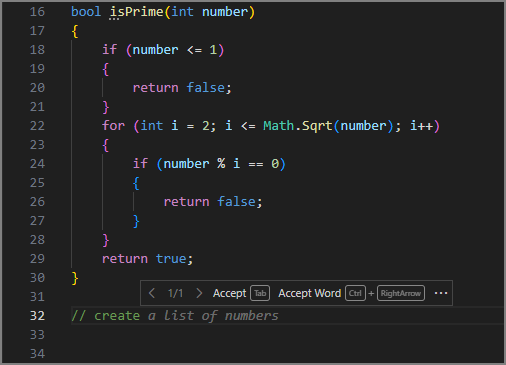Viewport: 506px width, 365px height.
Task: Click 'return false;' on line 20
Action: (x=182, y=88)
